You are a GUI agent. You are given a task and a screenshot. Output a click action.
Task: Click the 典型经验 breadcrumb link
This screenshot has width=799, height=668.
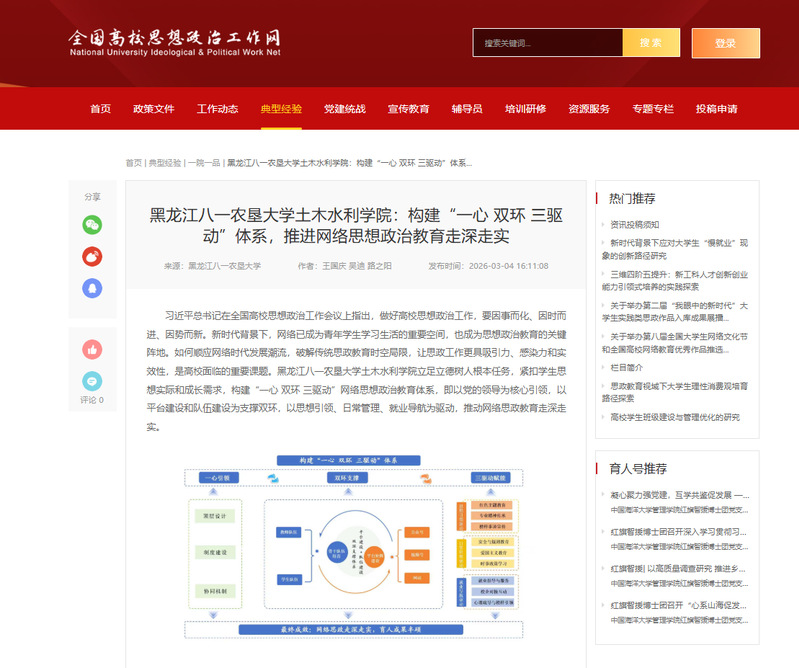coord(165,162)
